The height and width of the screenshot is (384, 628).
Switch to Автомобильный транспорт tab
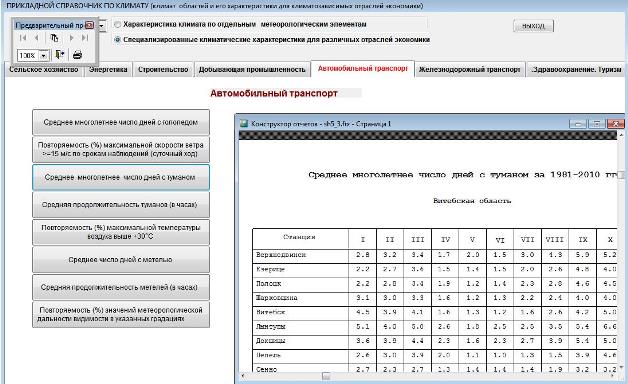[362, 68]
